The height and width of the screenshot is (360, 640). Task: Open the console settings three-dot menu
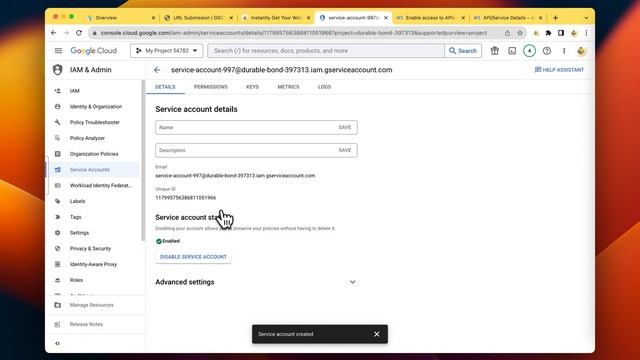coord(564,51)
